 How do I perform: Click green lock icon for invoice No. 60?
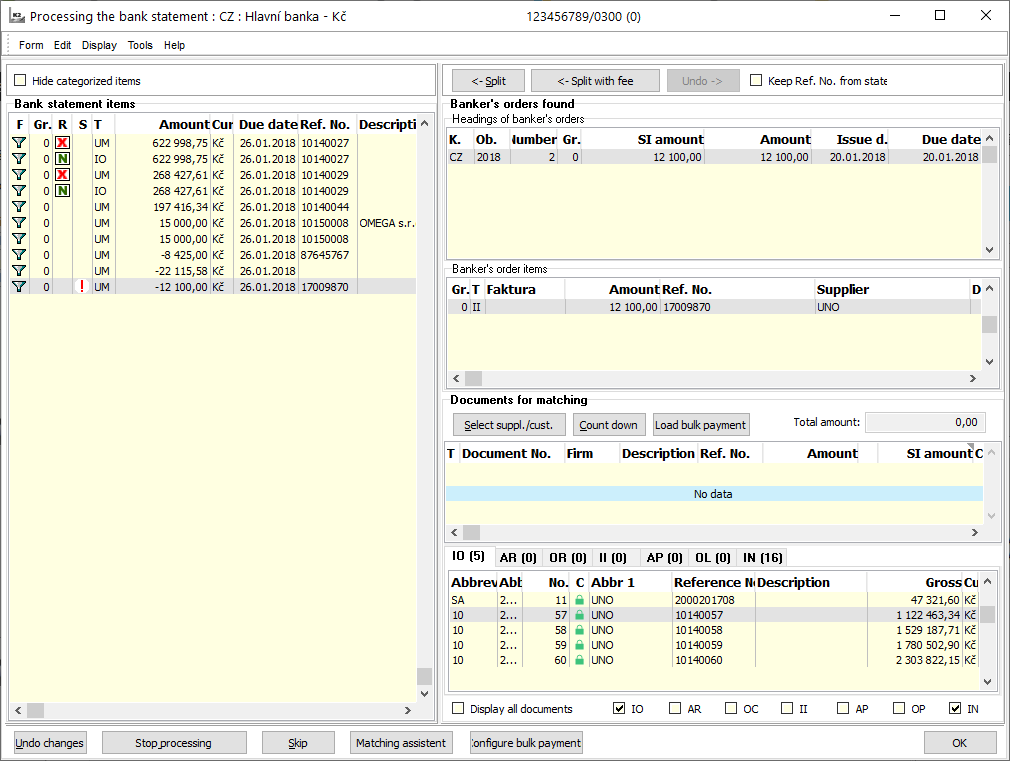tap(580, 660)
